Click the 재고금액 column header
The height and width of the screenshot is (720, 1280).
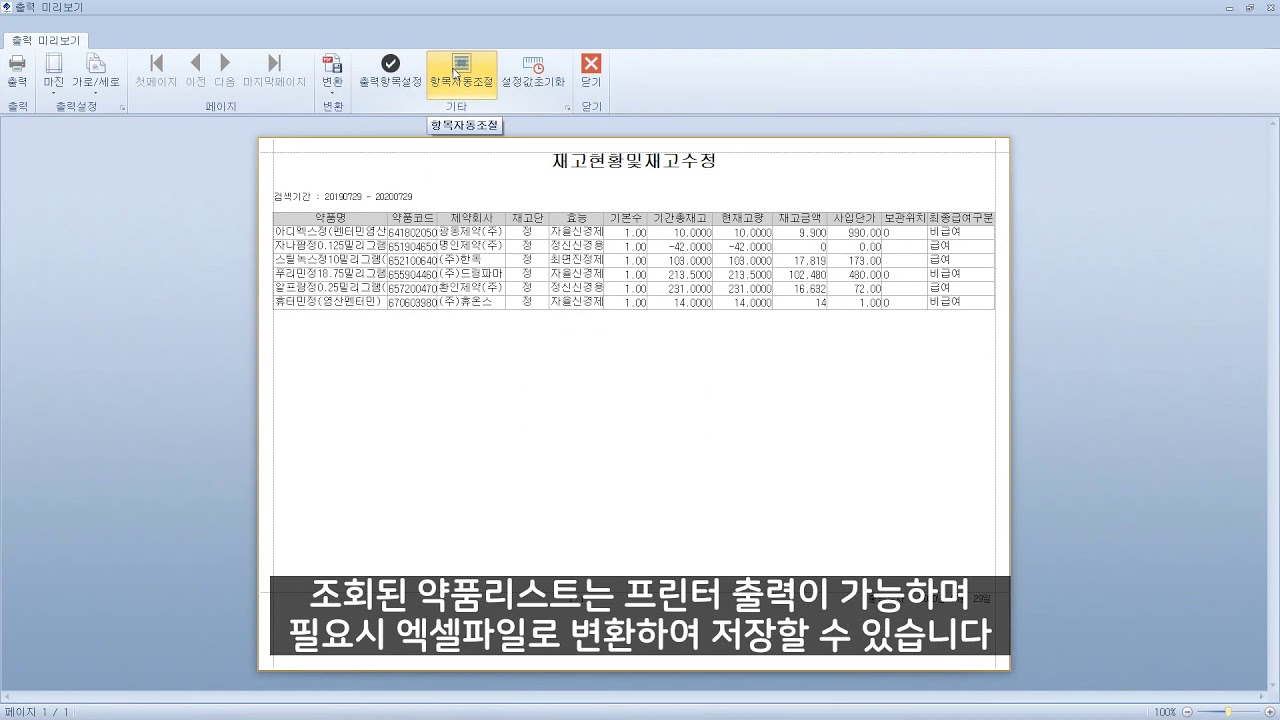point(800,218)
